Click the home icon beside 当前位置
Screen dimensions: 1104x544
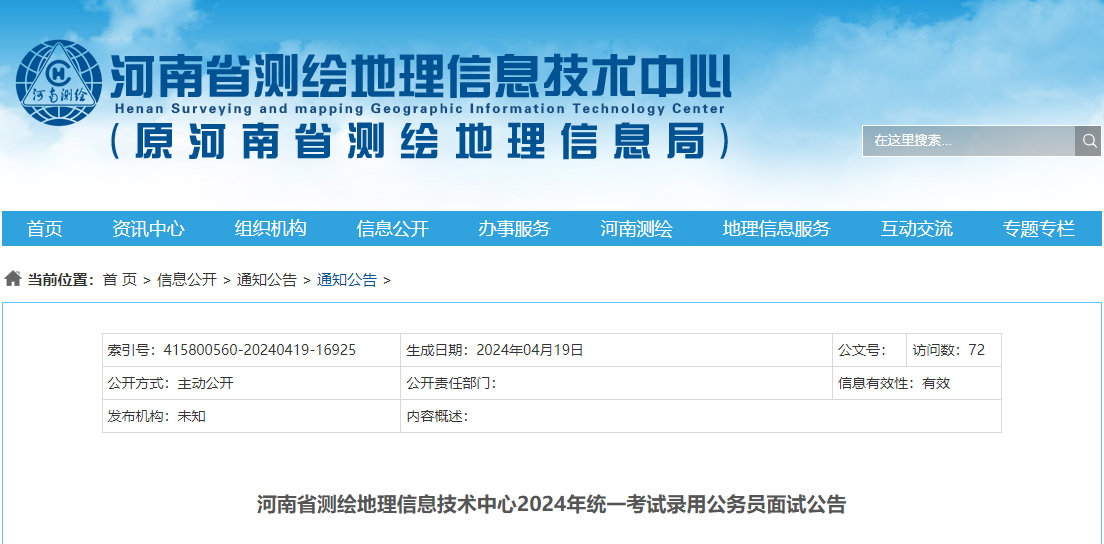(x=13, y=279)
